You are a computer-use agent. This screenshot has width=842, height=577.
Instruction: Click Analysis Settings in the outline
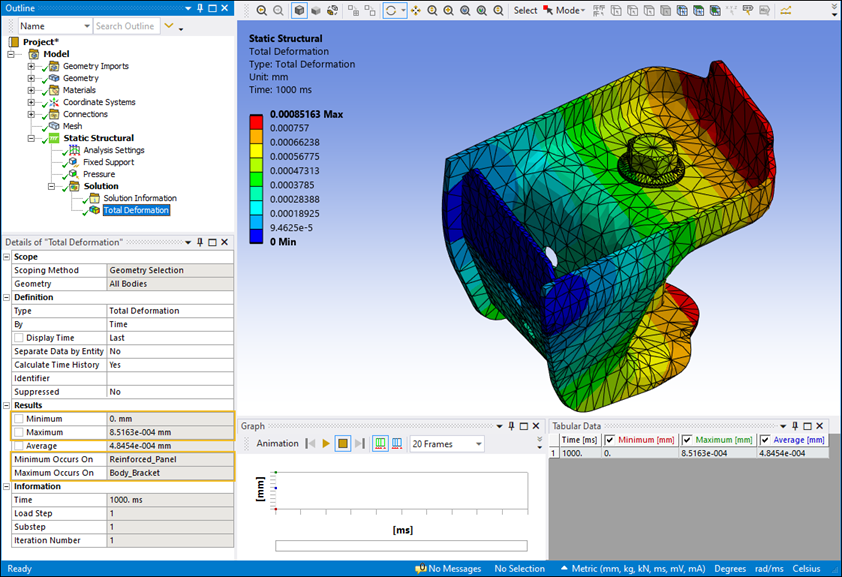pos(113,150)
